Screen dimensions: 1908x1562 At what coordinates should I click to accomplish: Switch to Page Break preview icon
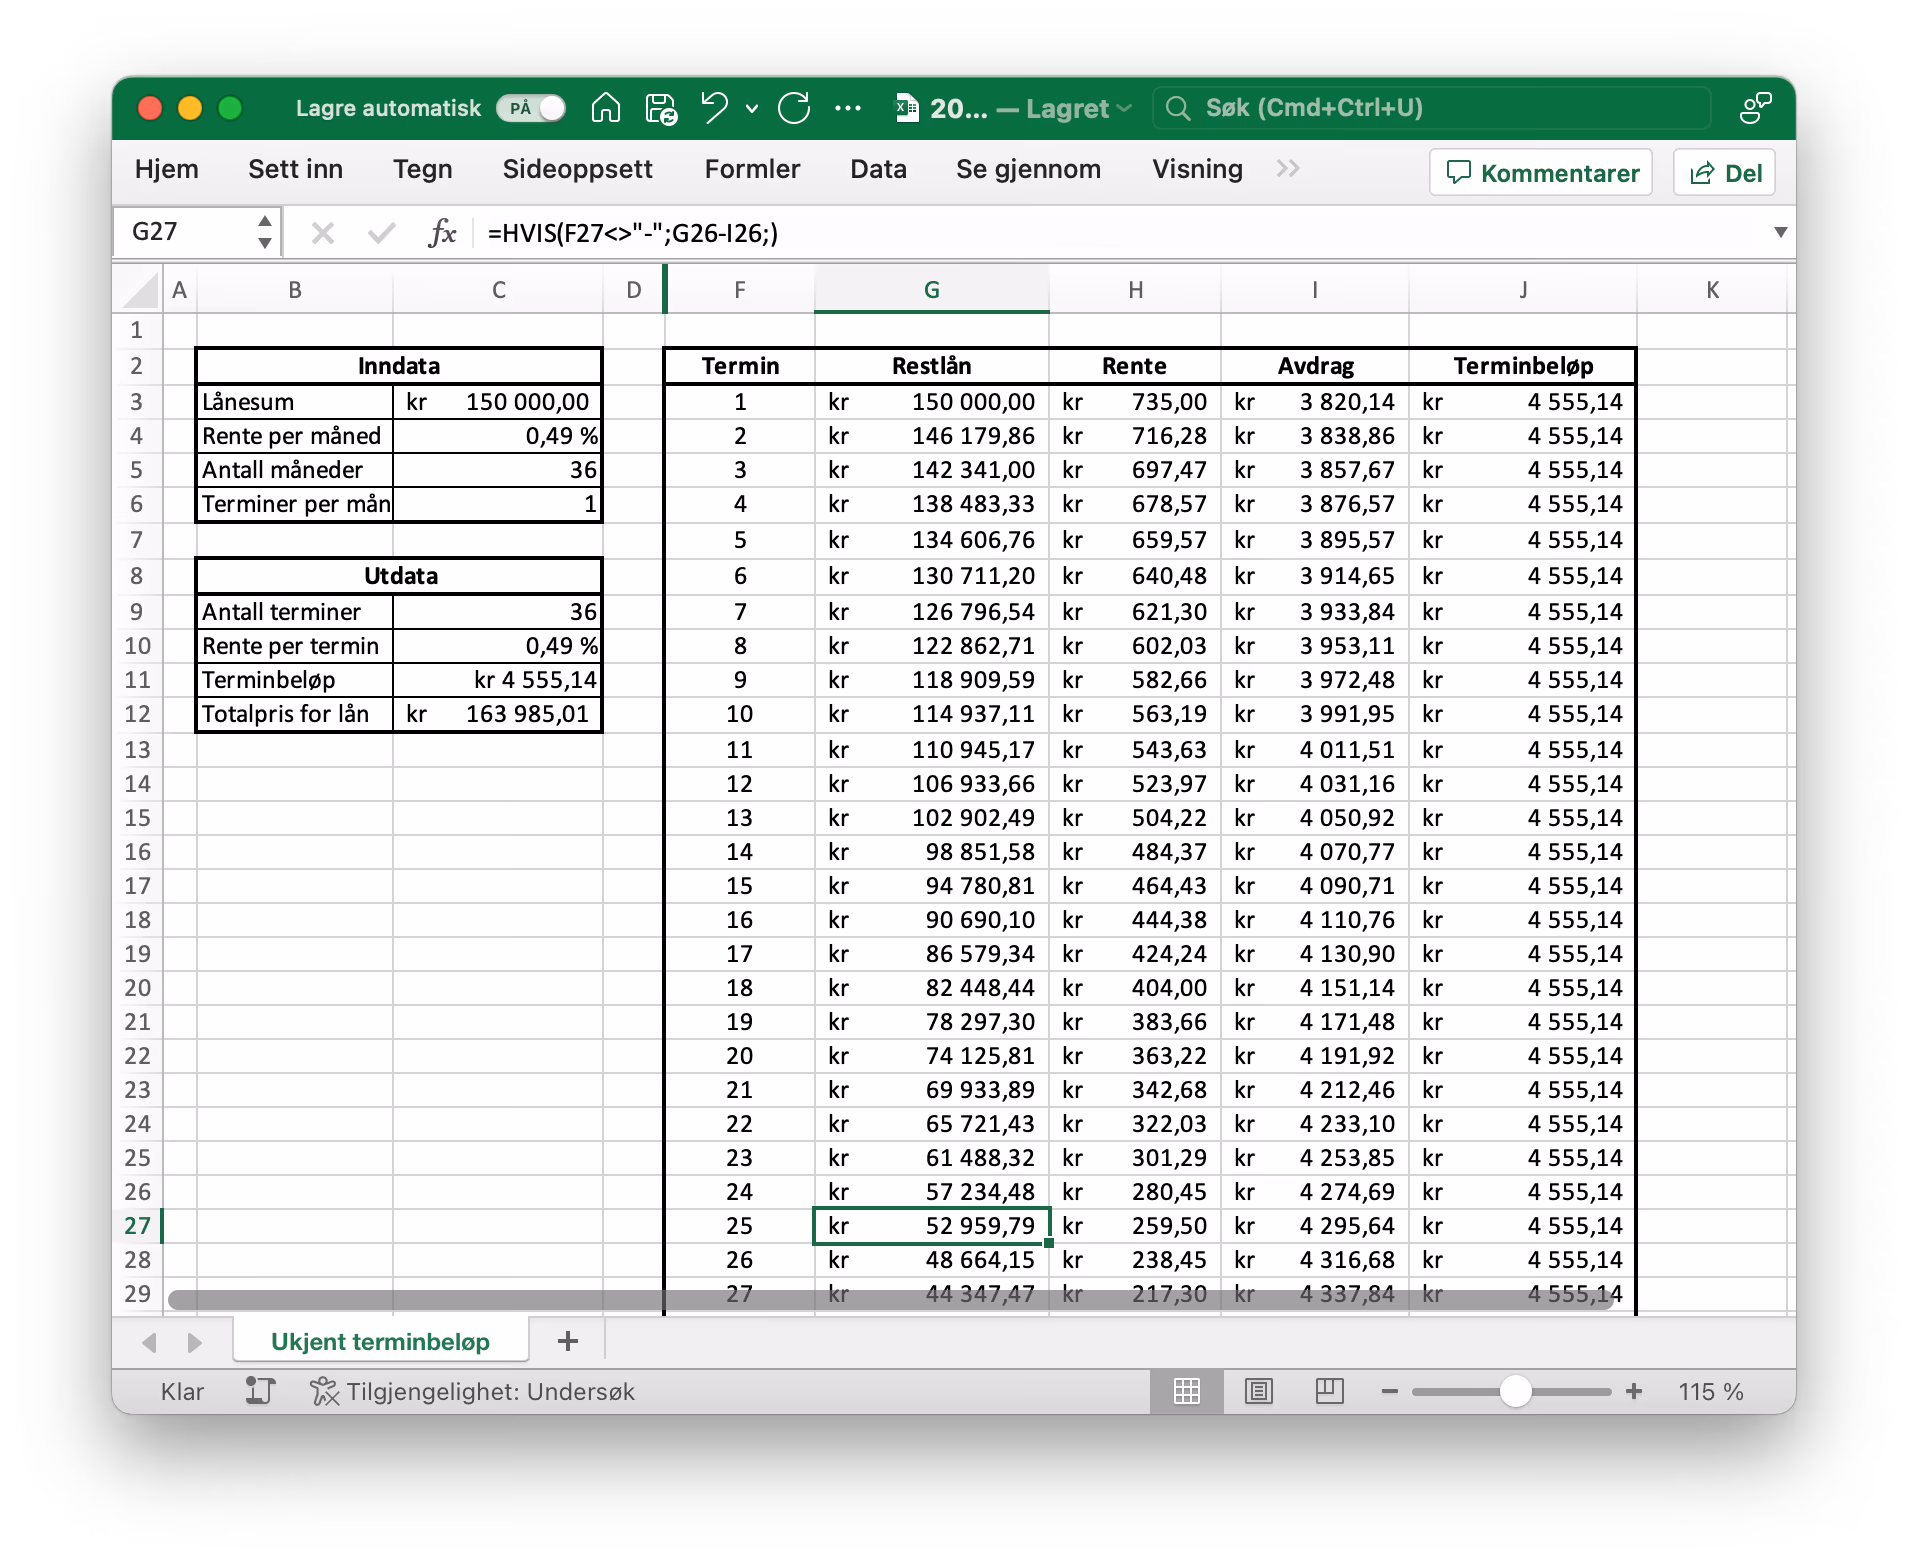(1330, 1391)
